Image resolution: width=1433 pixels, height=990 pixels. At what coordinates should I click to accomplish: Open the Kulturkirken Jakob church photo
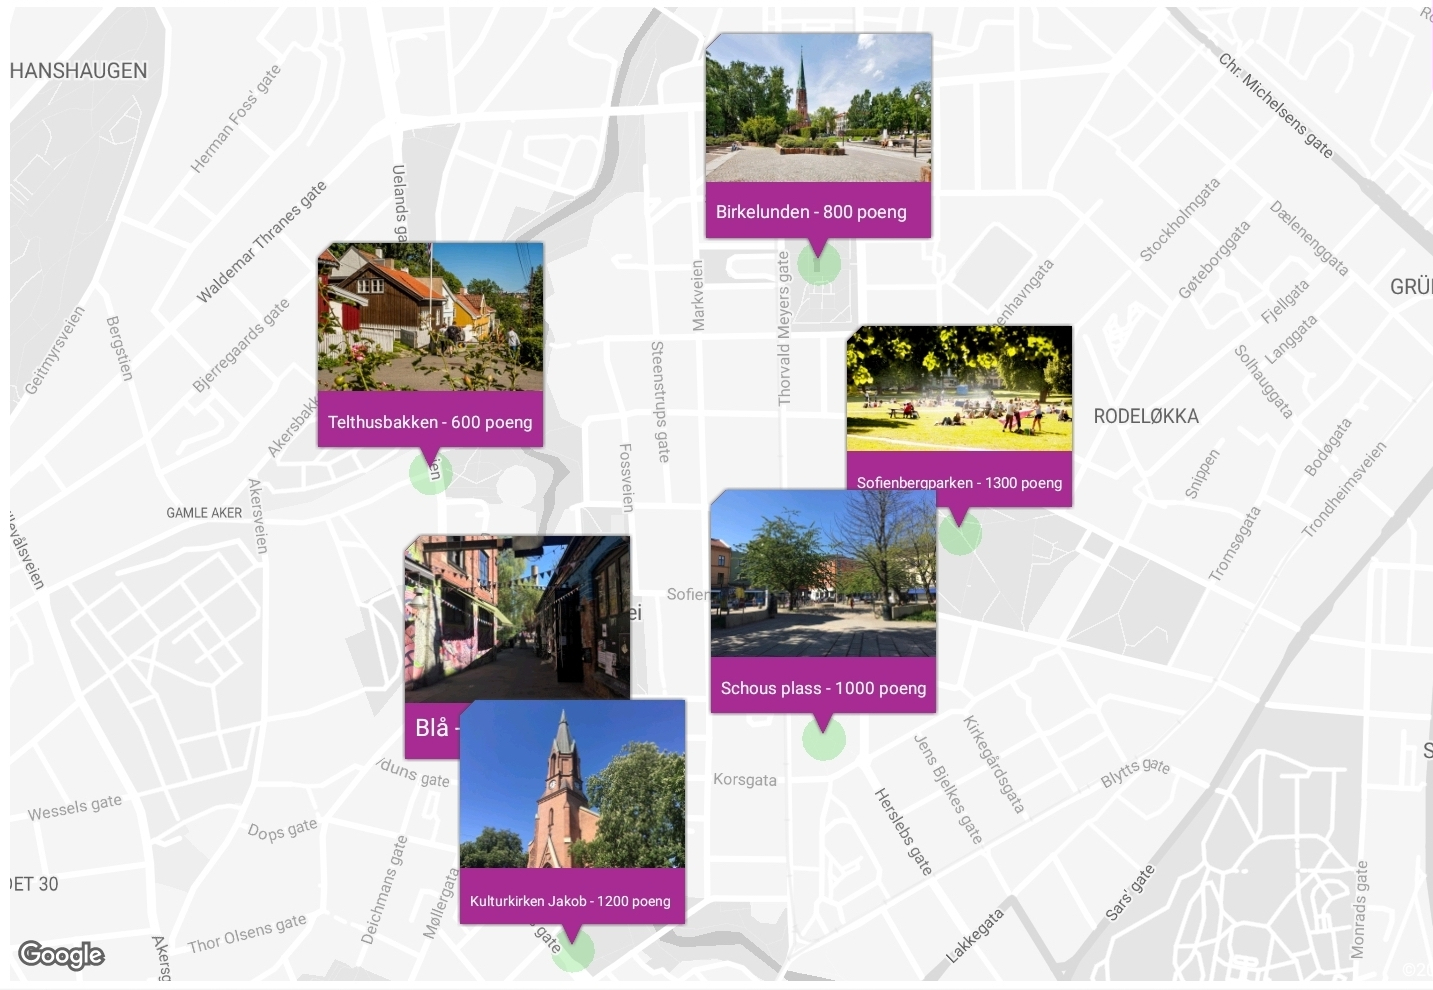[572, 784]
